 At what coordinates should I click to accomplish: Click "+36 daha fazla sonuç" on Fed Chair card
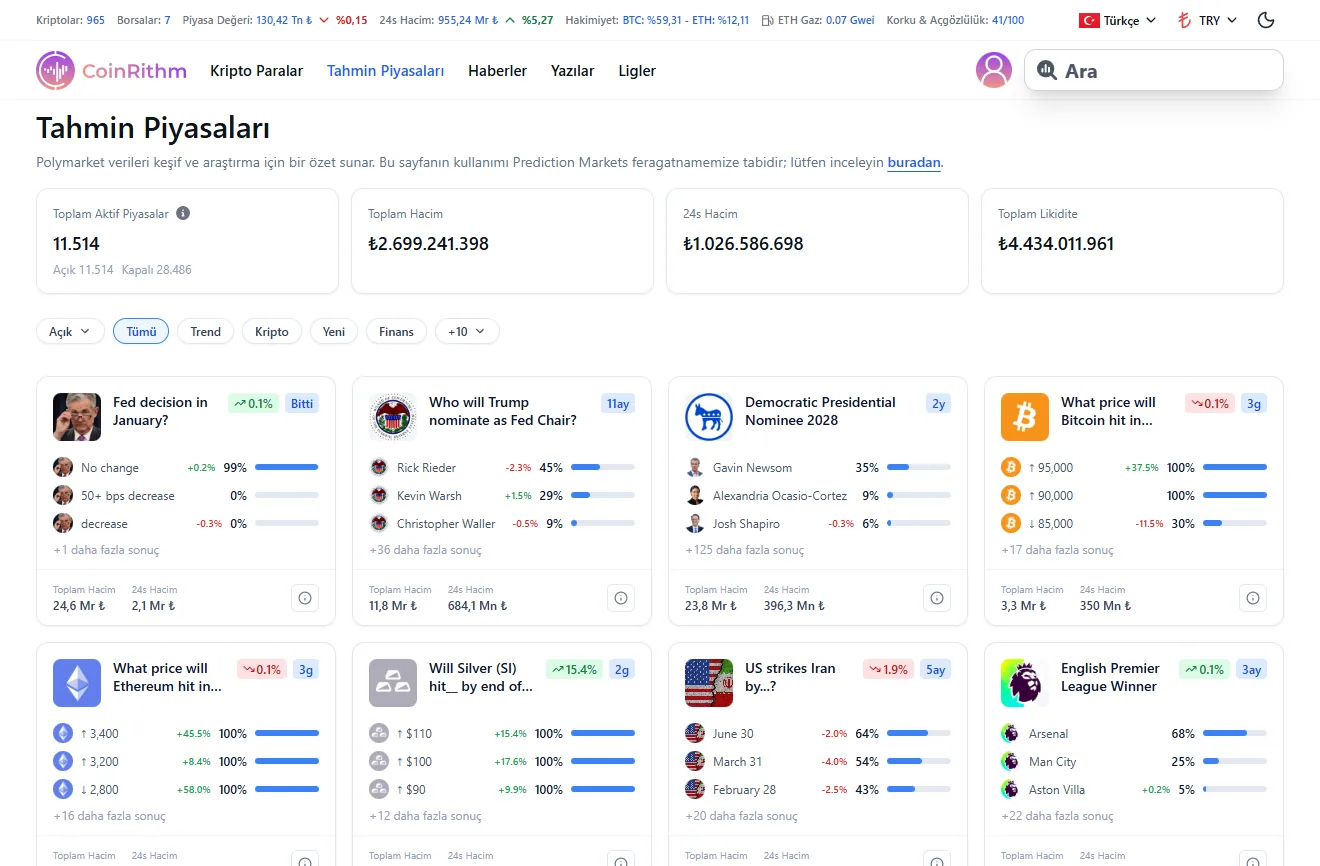click(x=424, y=549)
